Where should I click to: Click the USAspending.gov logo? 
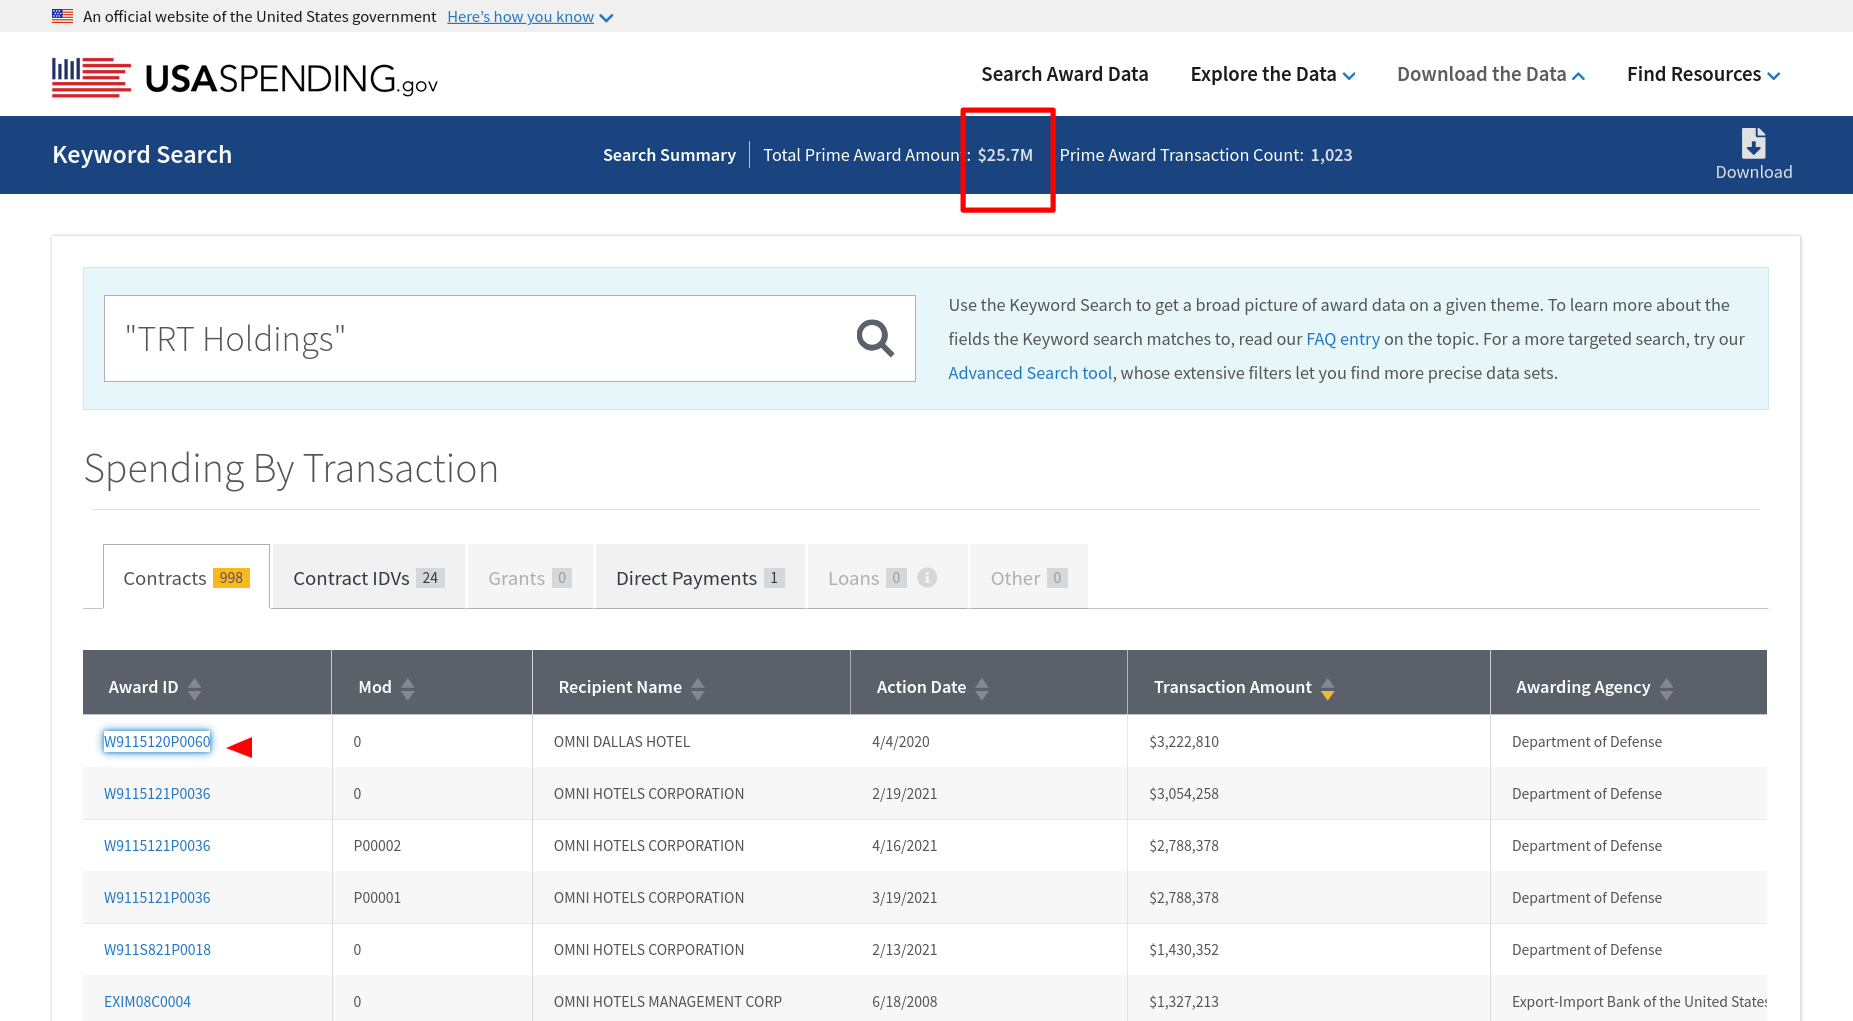245,77
